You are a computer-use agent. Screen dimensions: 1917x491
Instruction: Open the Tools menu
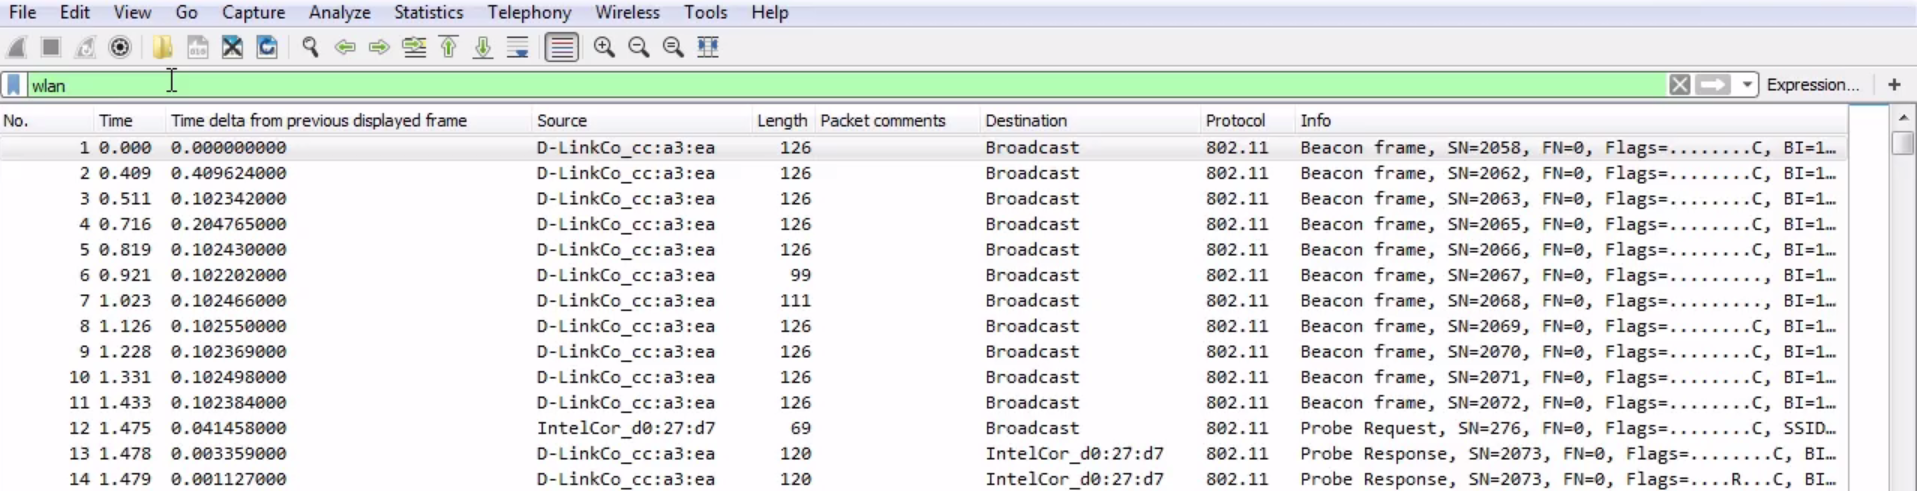[705, 13]
